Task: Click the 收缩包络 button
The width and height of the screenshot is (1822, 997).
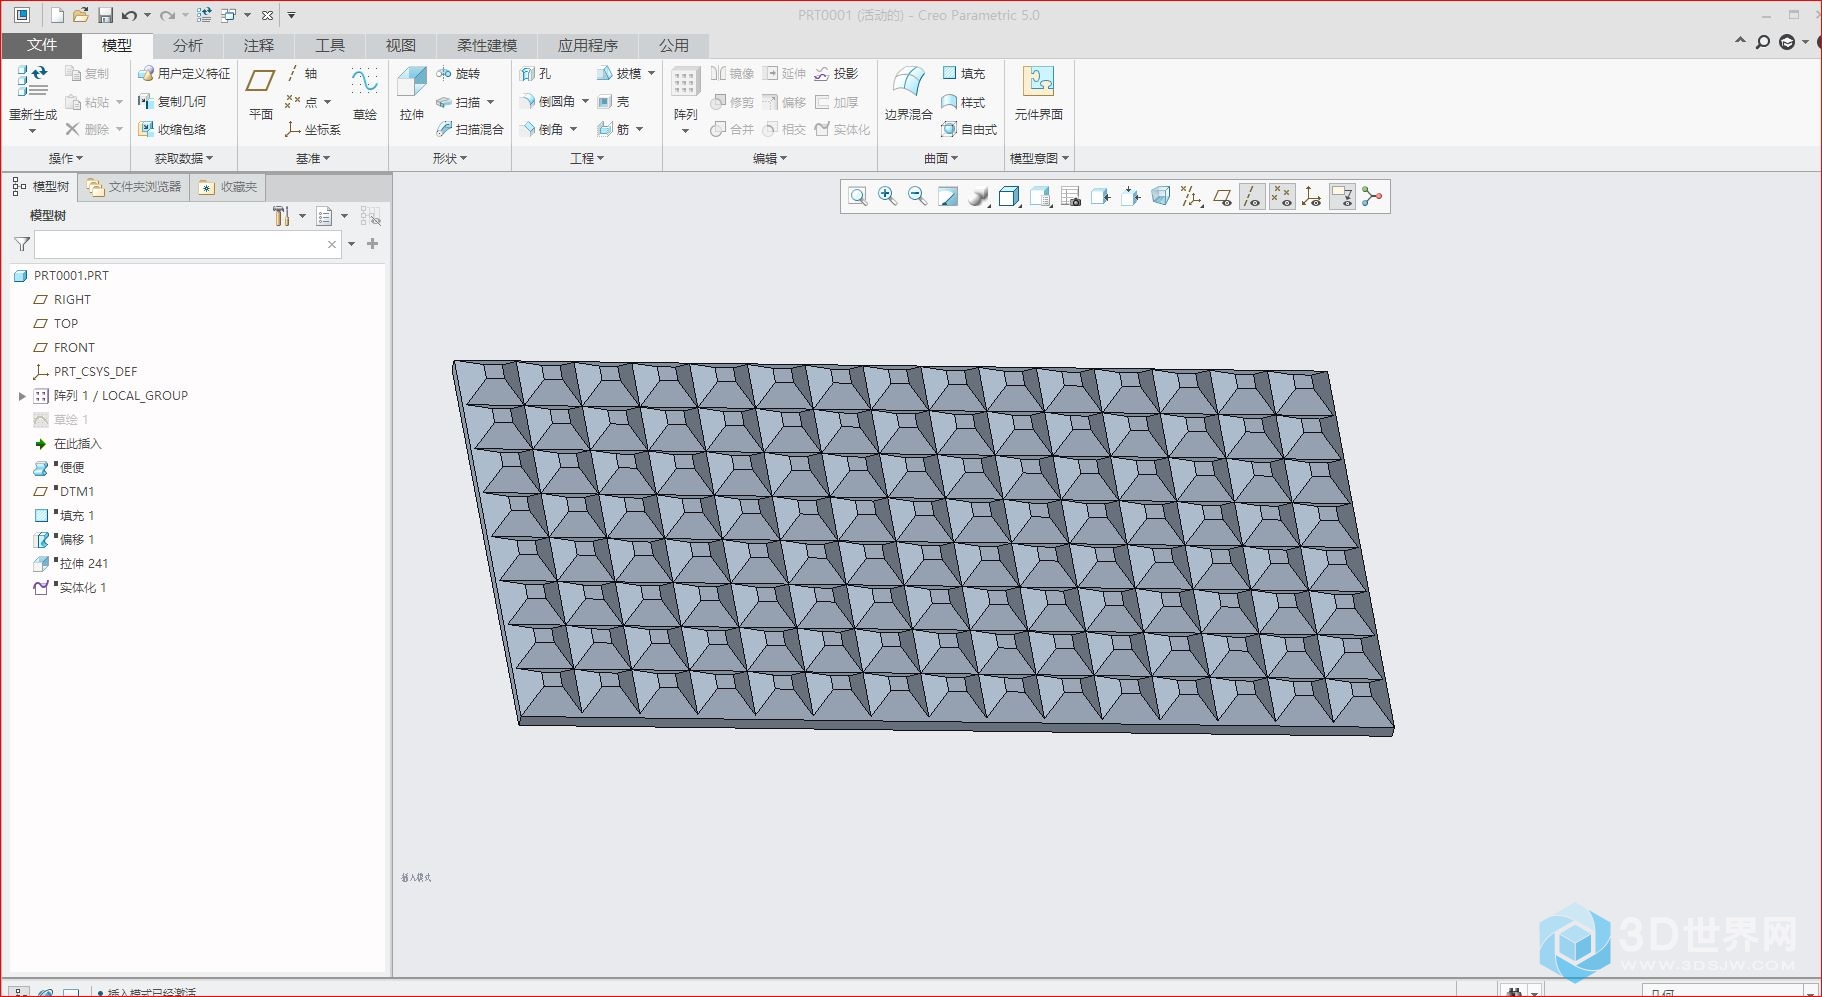Action: tap(173, 129)
